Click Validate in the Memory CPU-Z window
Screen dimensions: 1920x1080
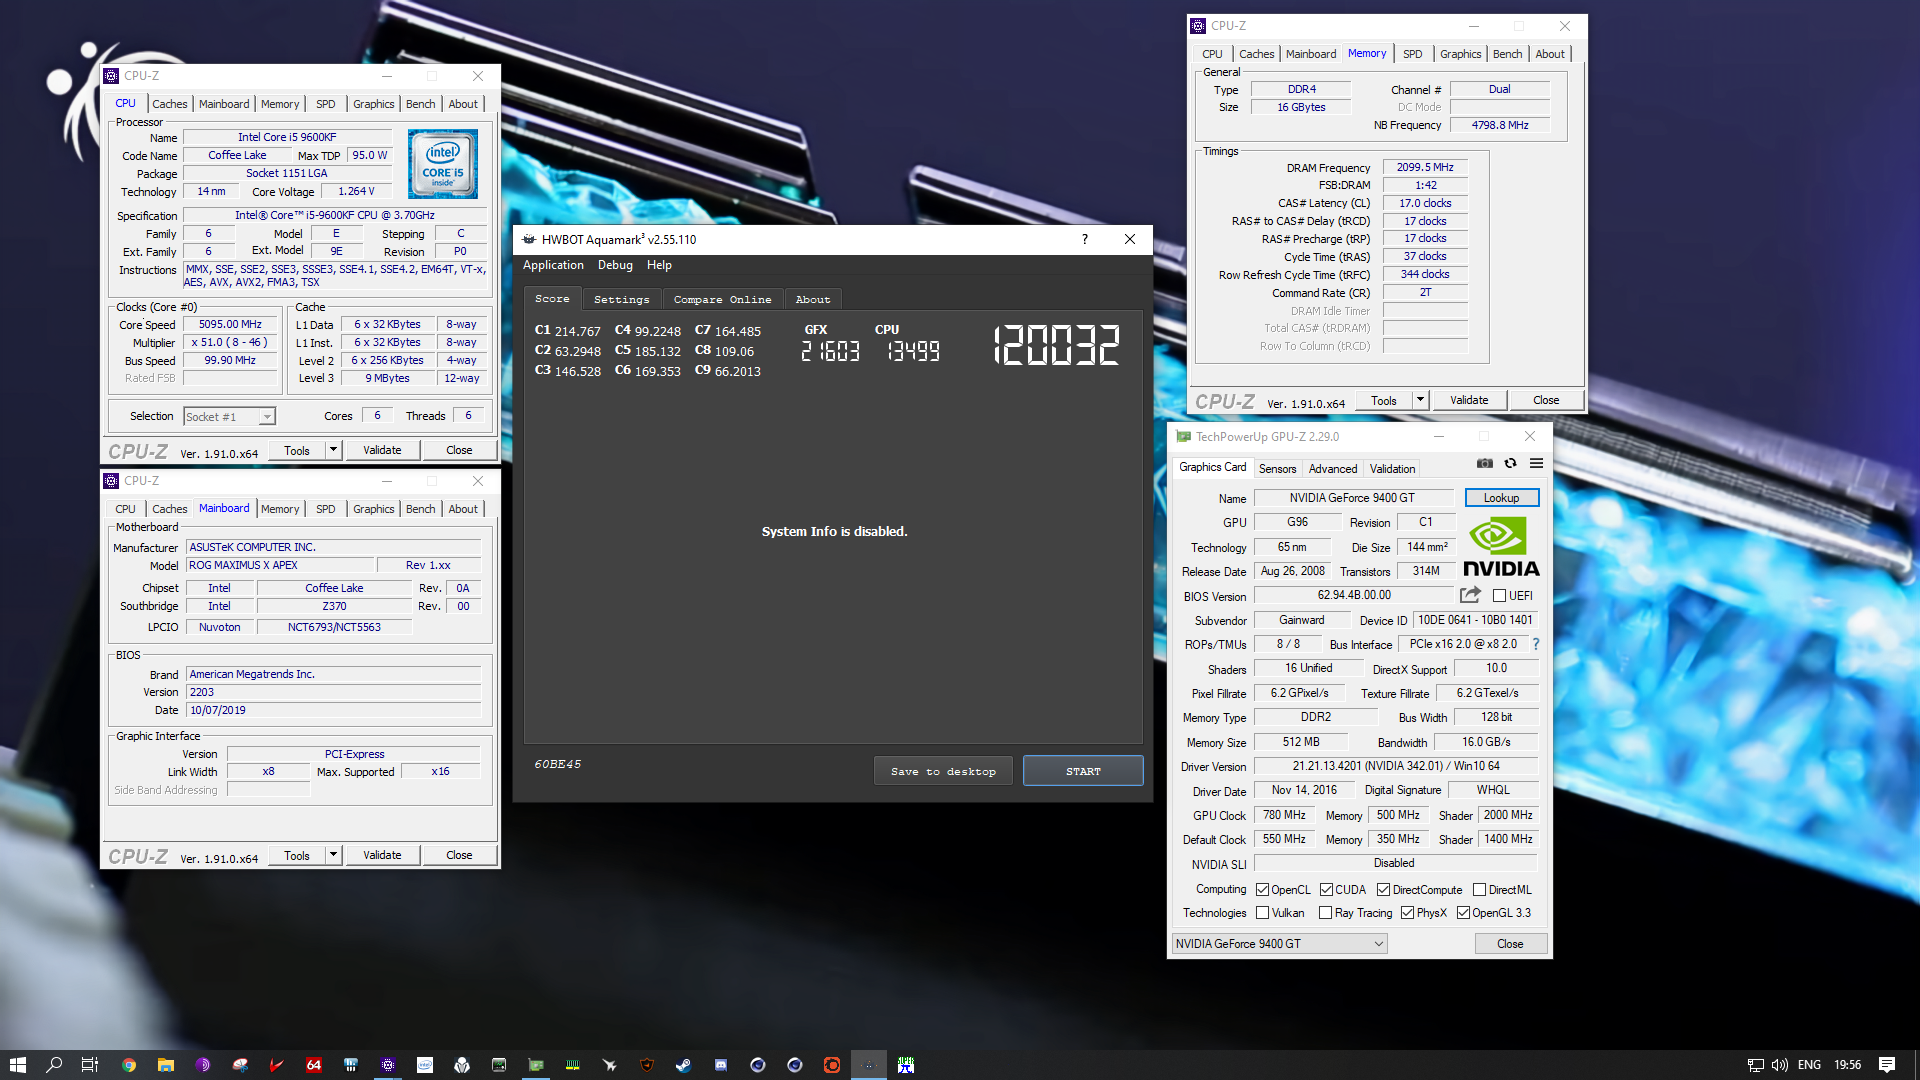(1469, 400)
